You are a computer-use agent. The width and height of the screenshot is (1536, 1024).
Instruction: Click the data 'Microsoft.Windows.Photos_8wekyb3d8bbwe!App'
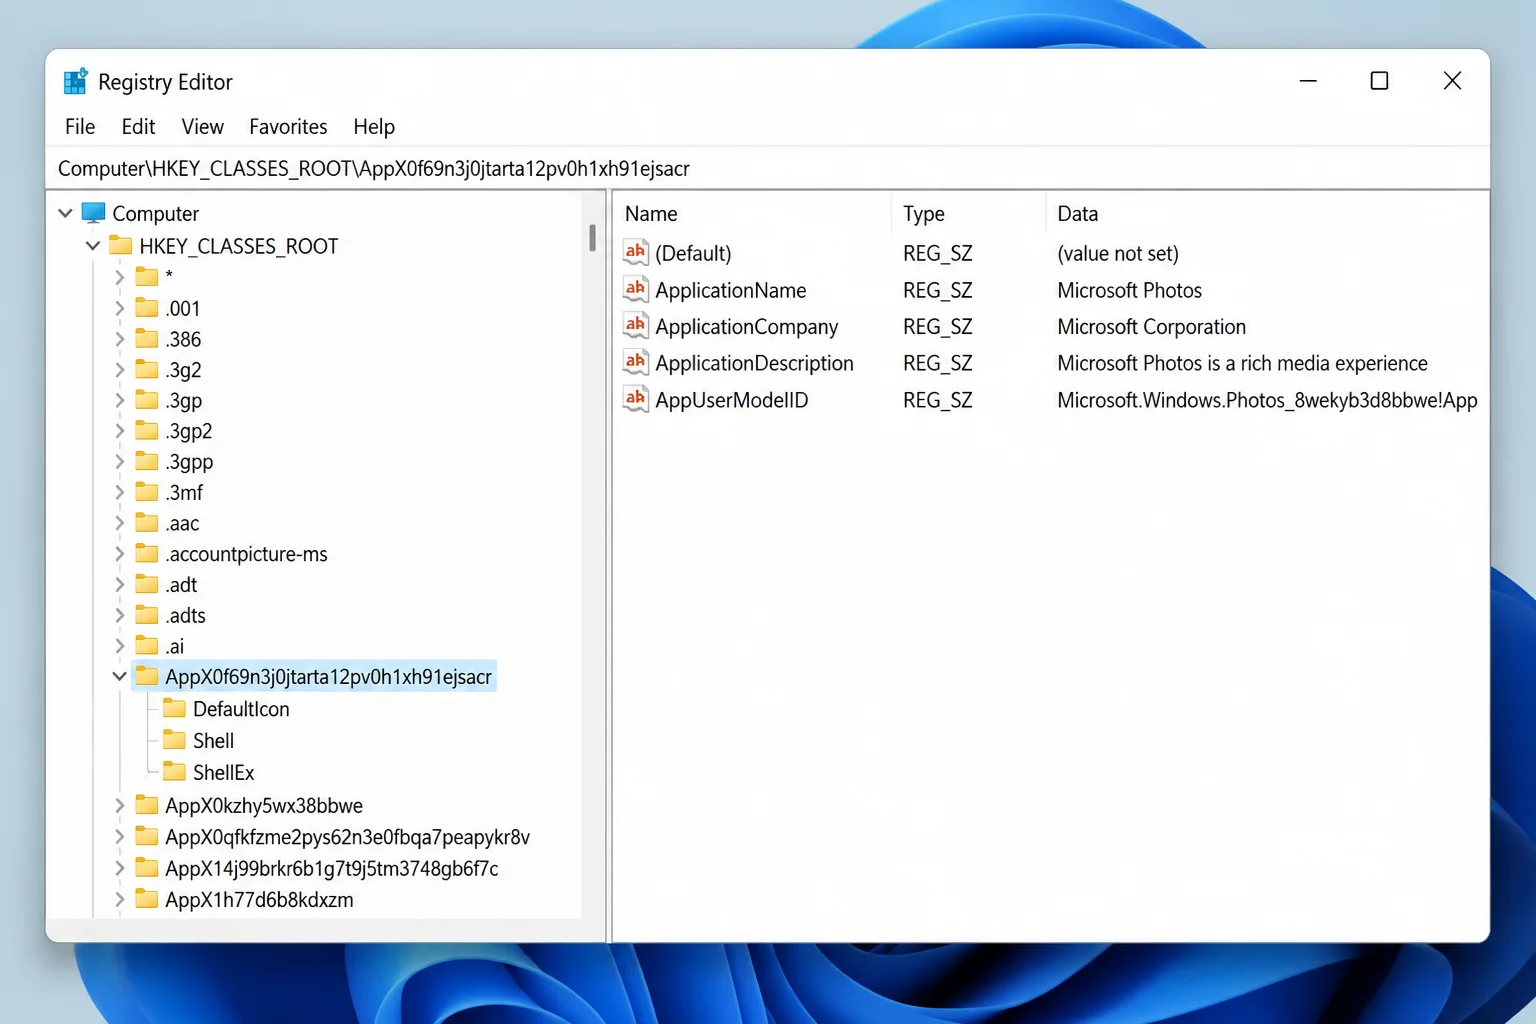1267,400
